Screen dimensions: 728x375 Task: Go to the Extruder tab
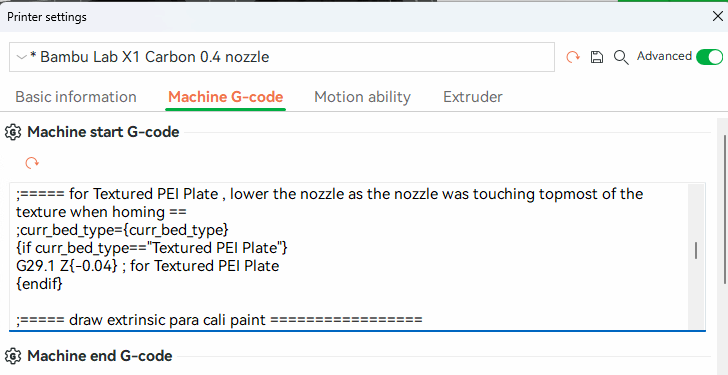(473, 97)
